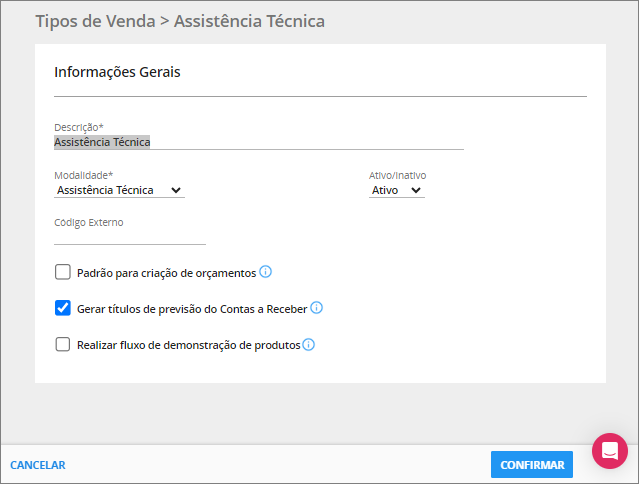Uncheck Gerar títulos de previsão do Contas a Receber

(63, 308)
